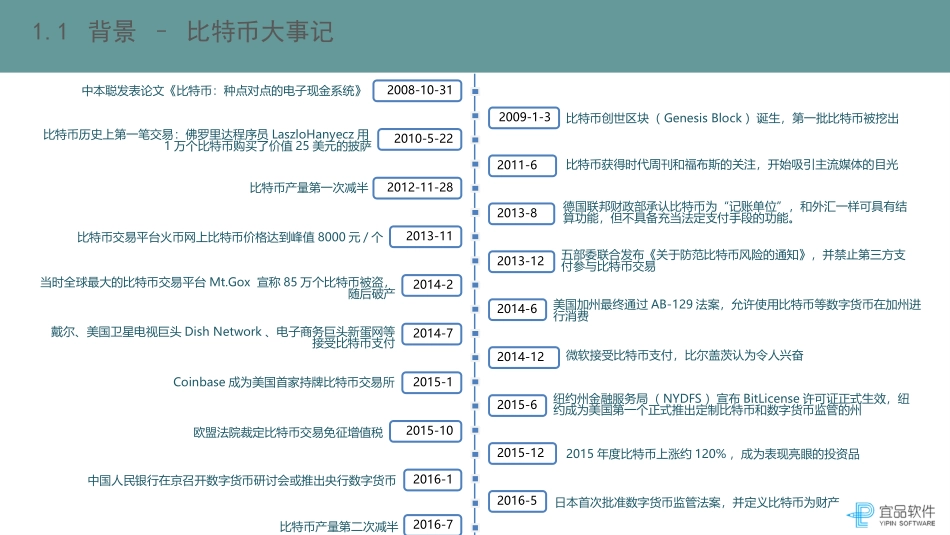The image size is (950, 535).
Task: Select text 比特币产量第一次减半
Action: pyautogui.click(x=308, y=188)
